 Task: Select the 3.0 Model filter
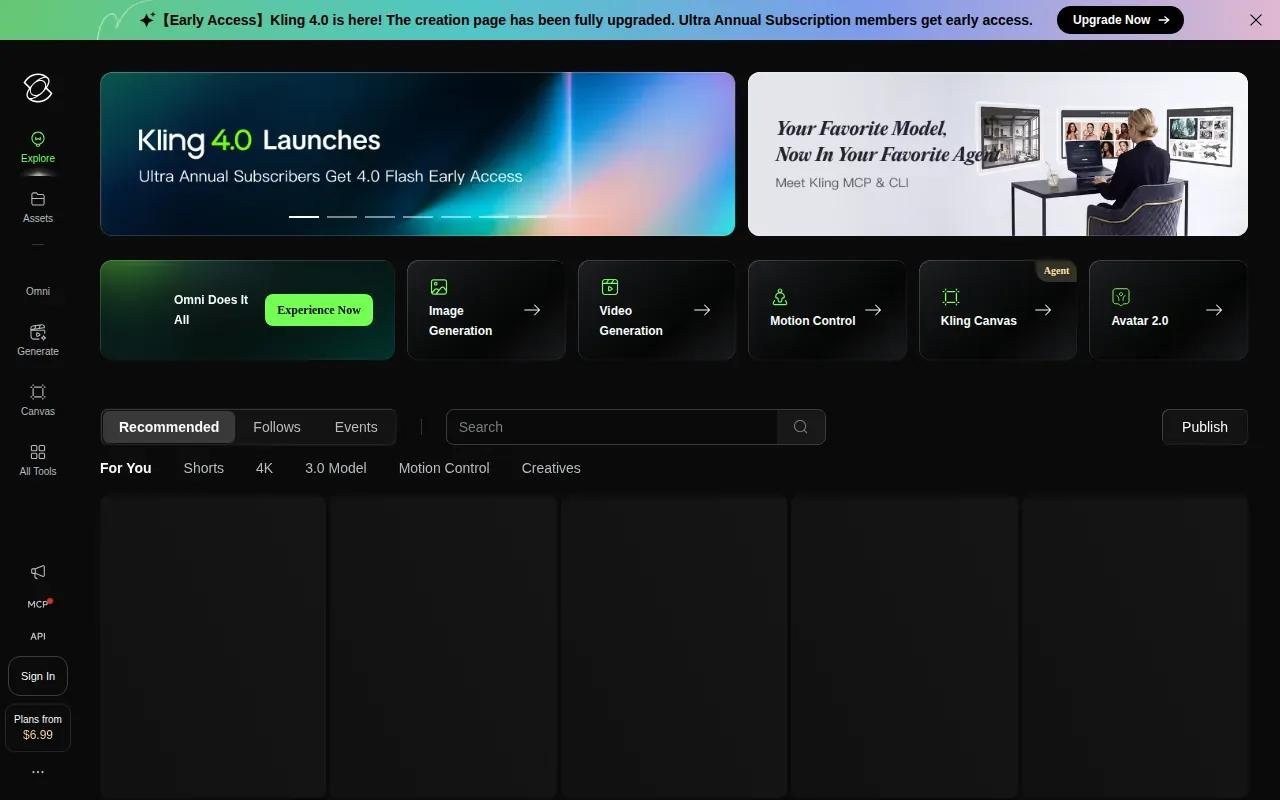(x=336, y=468)
